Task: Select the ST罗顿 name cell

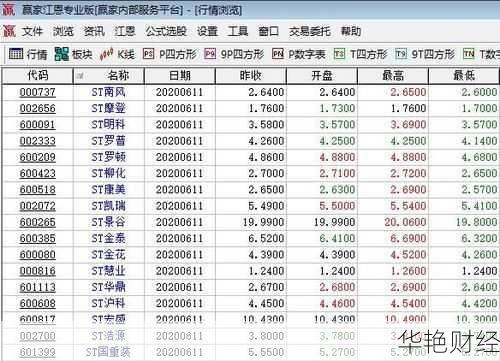Action: tap(109, 157)
